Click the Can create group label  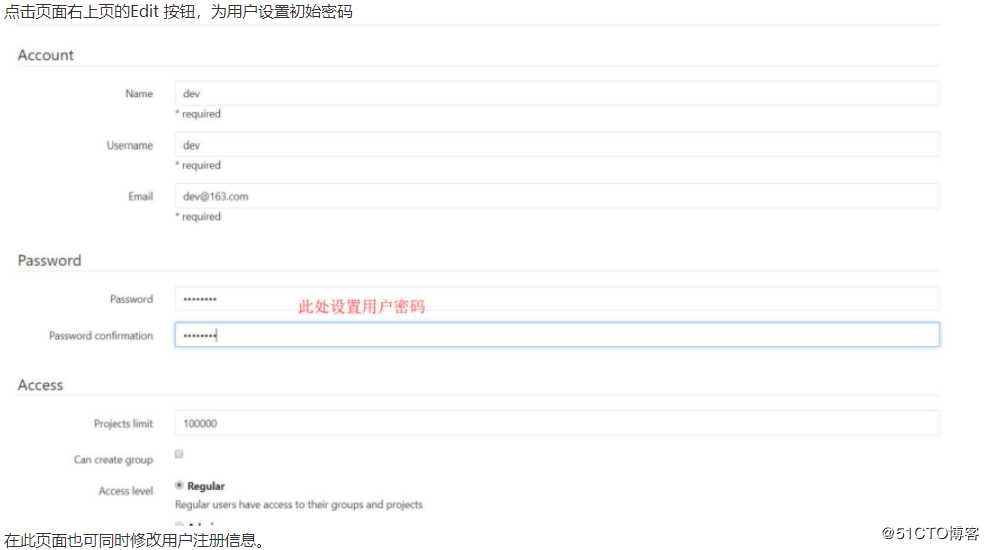[x=114, y=460]
